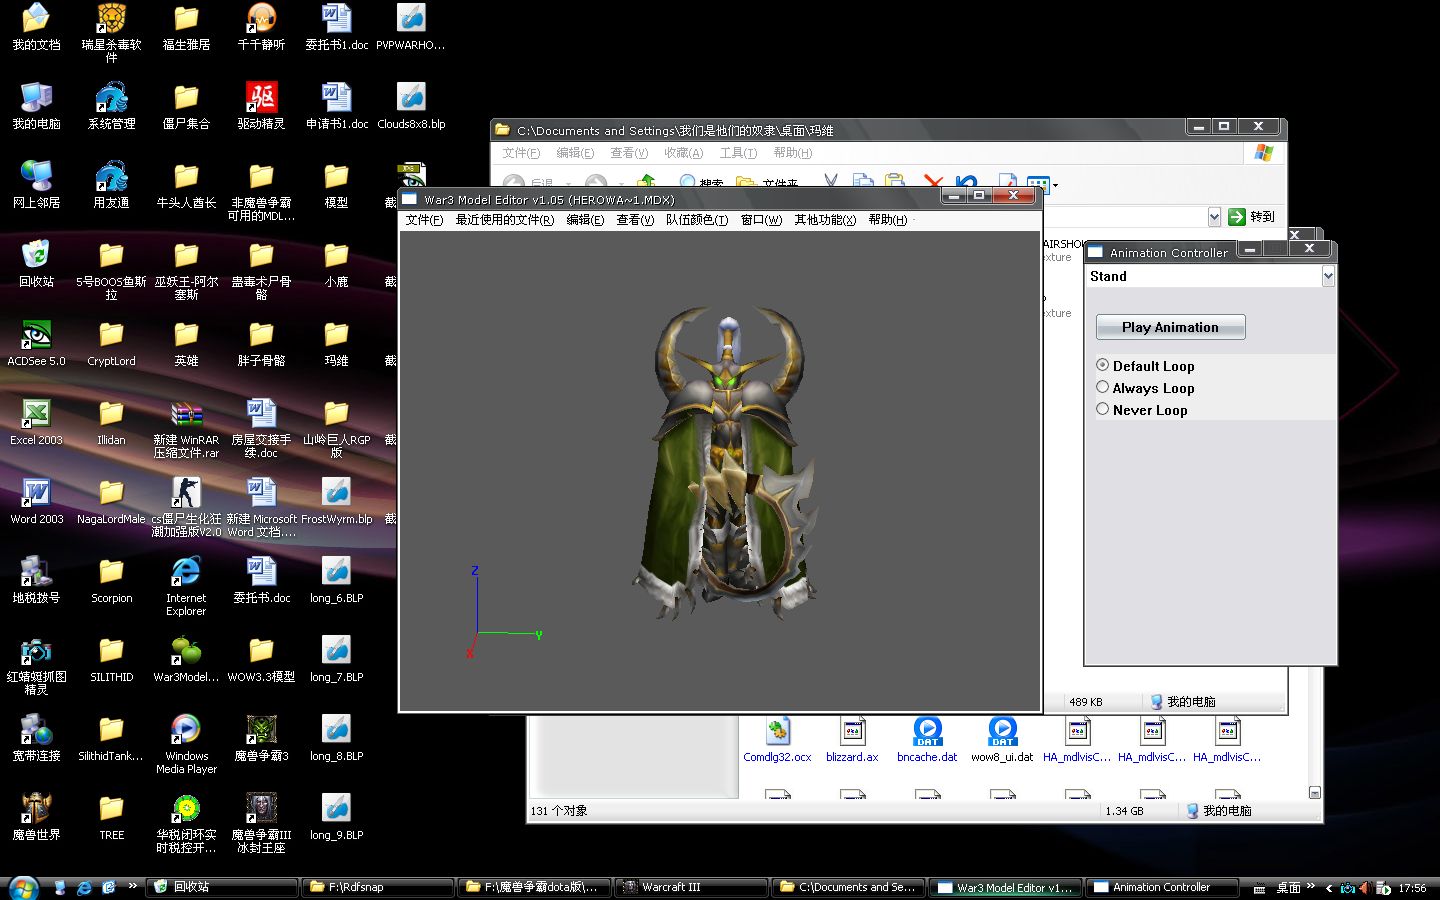Open 工具(T) menu in Explorer window
1440x900 pixels.
[738, 153]
